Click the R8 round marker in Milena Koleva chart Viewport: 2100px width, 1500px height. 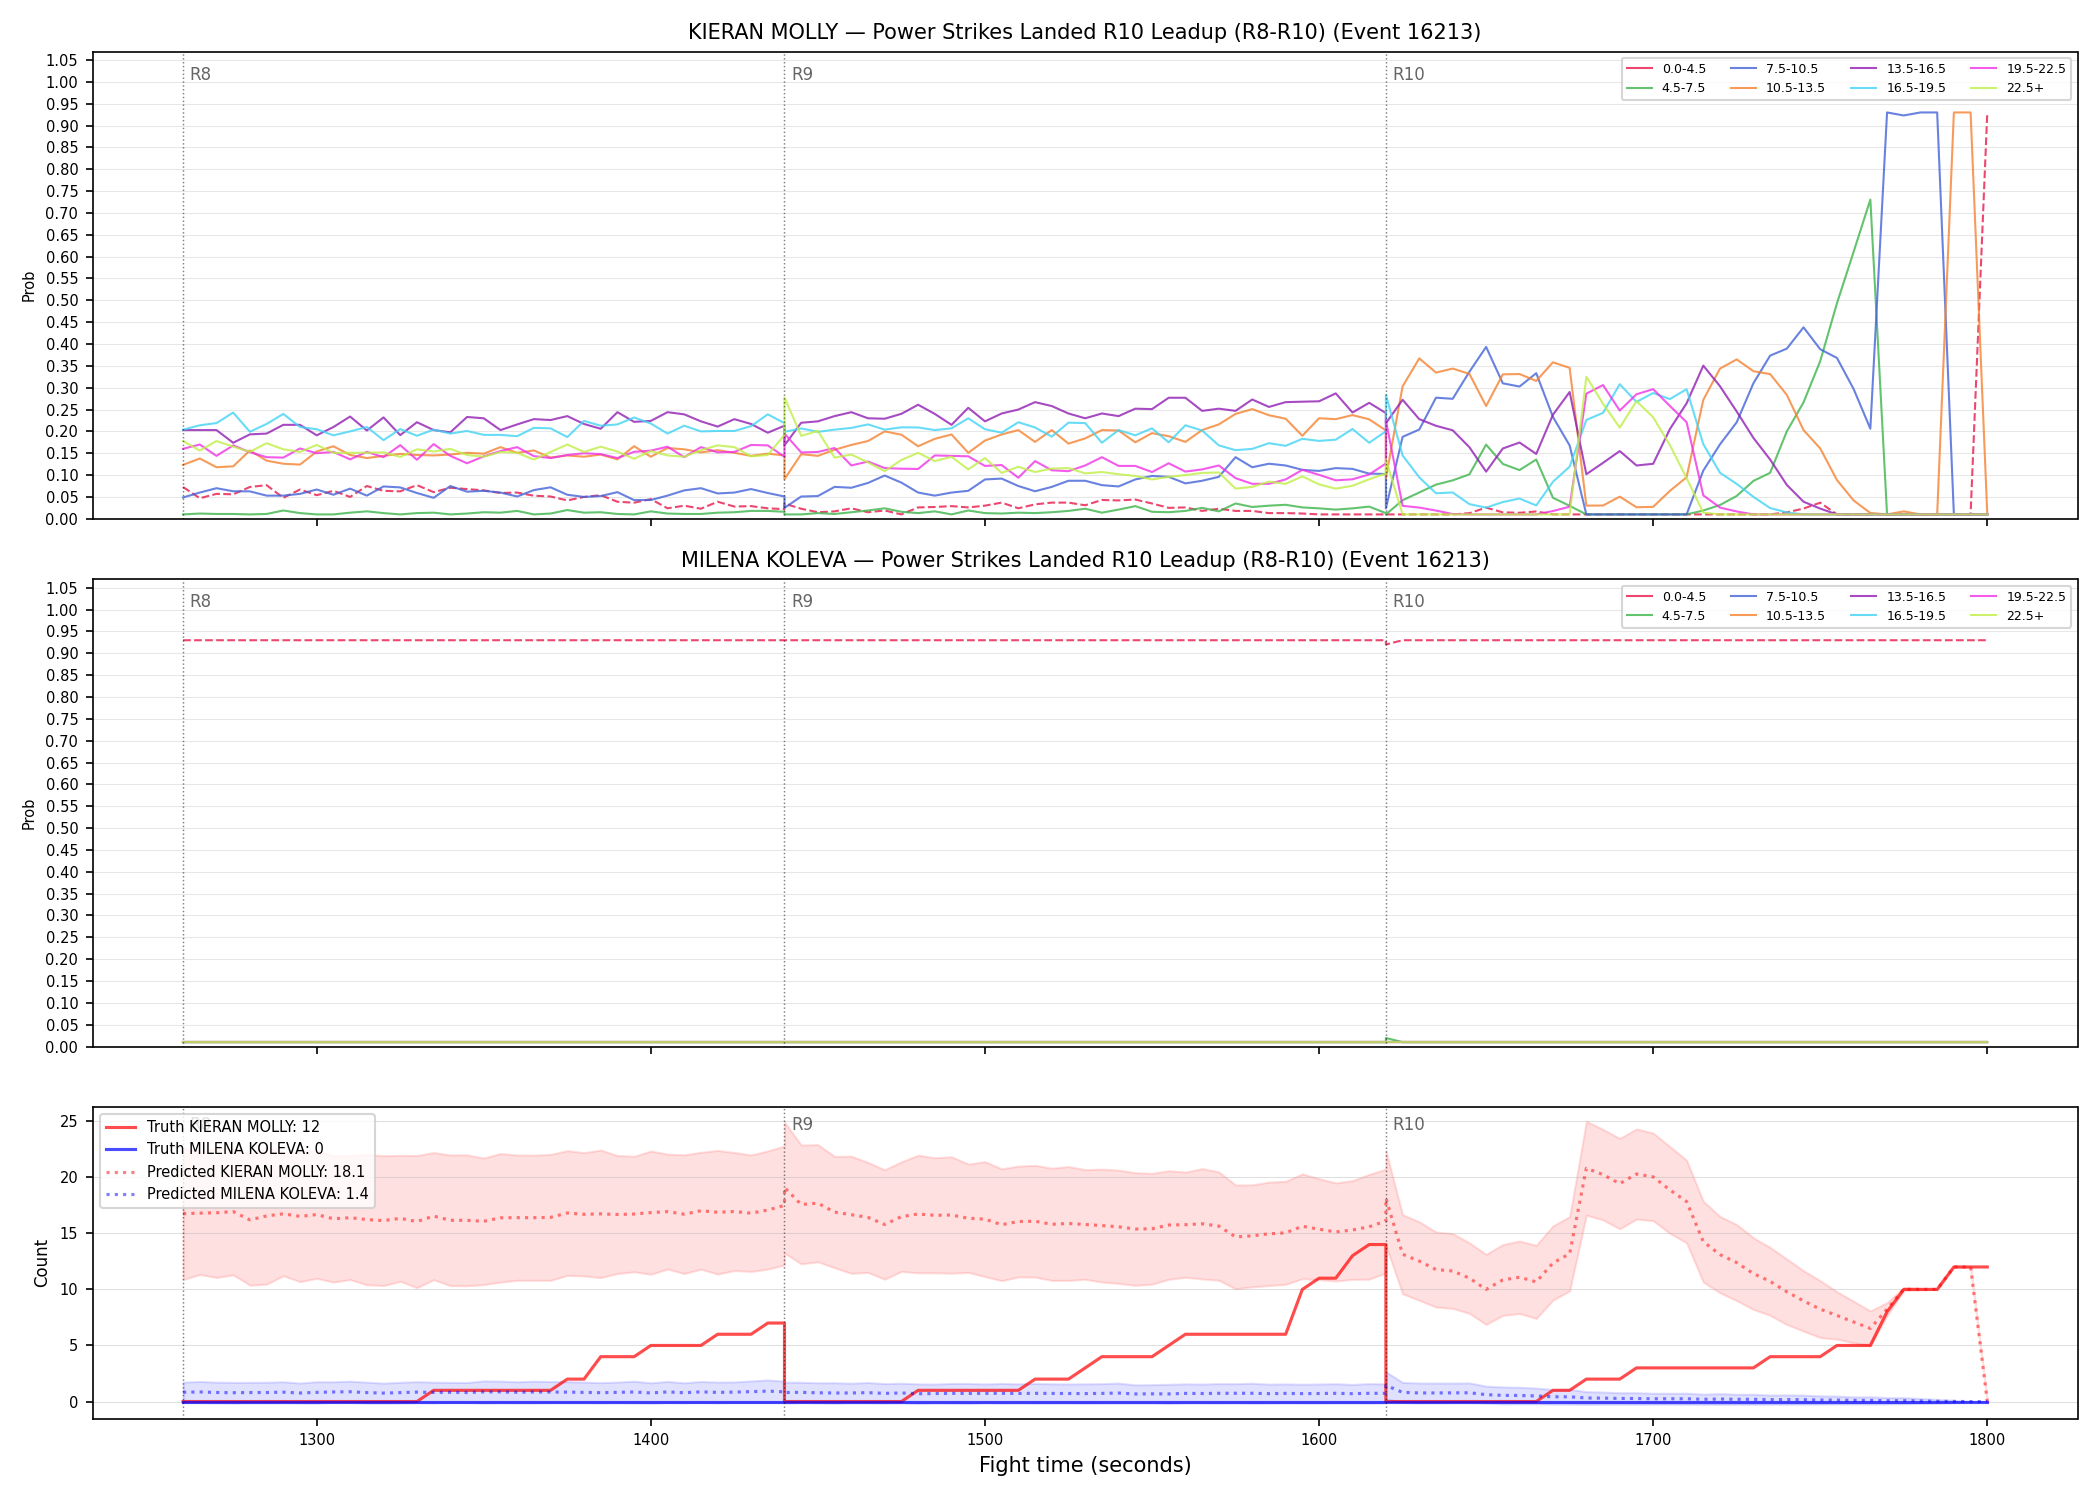pos(200,601)
